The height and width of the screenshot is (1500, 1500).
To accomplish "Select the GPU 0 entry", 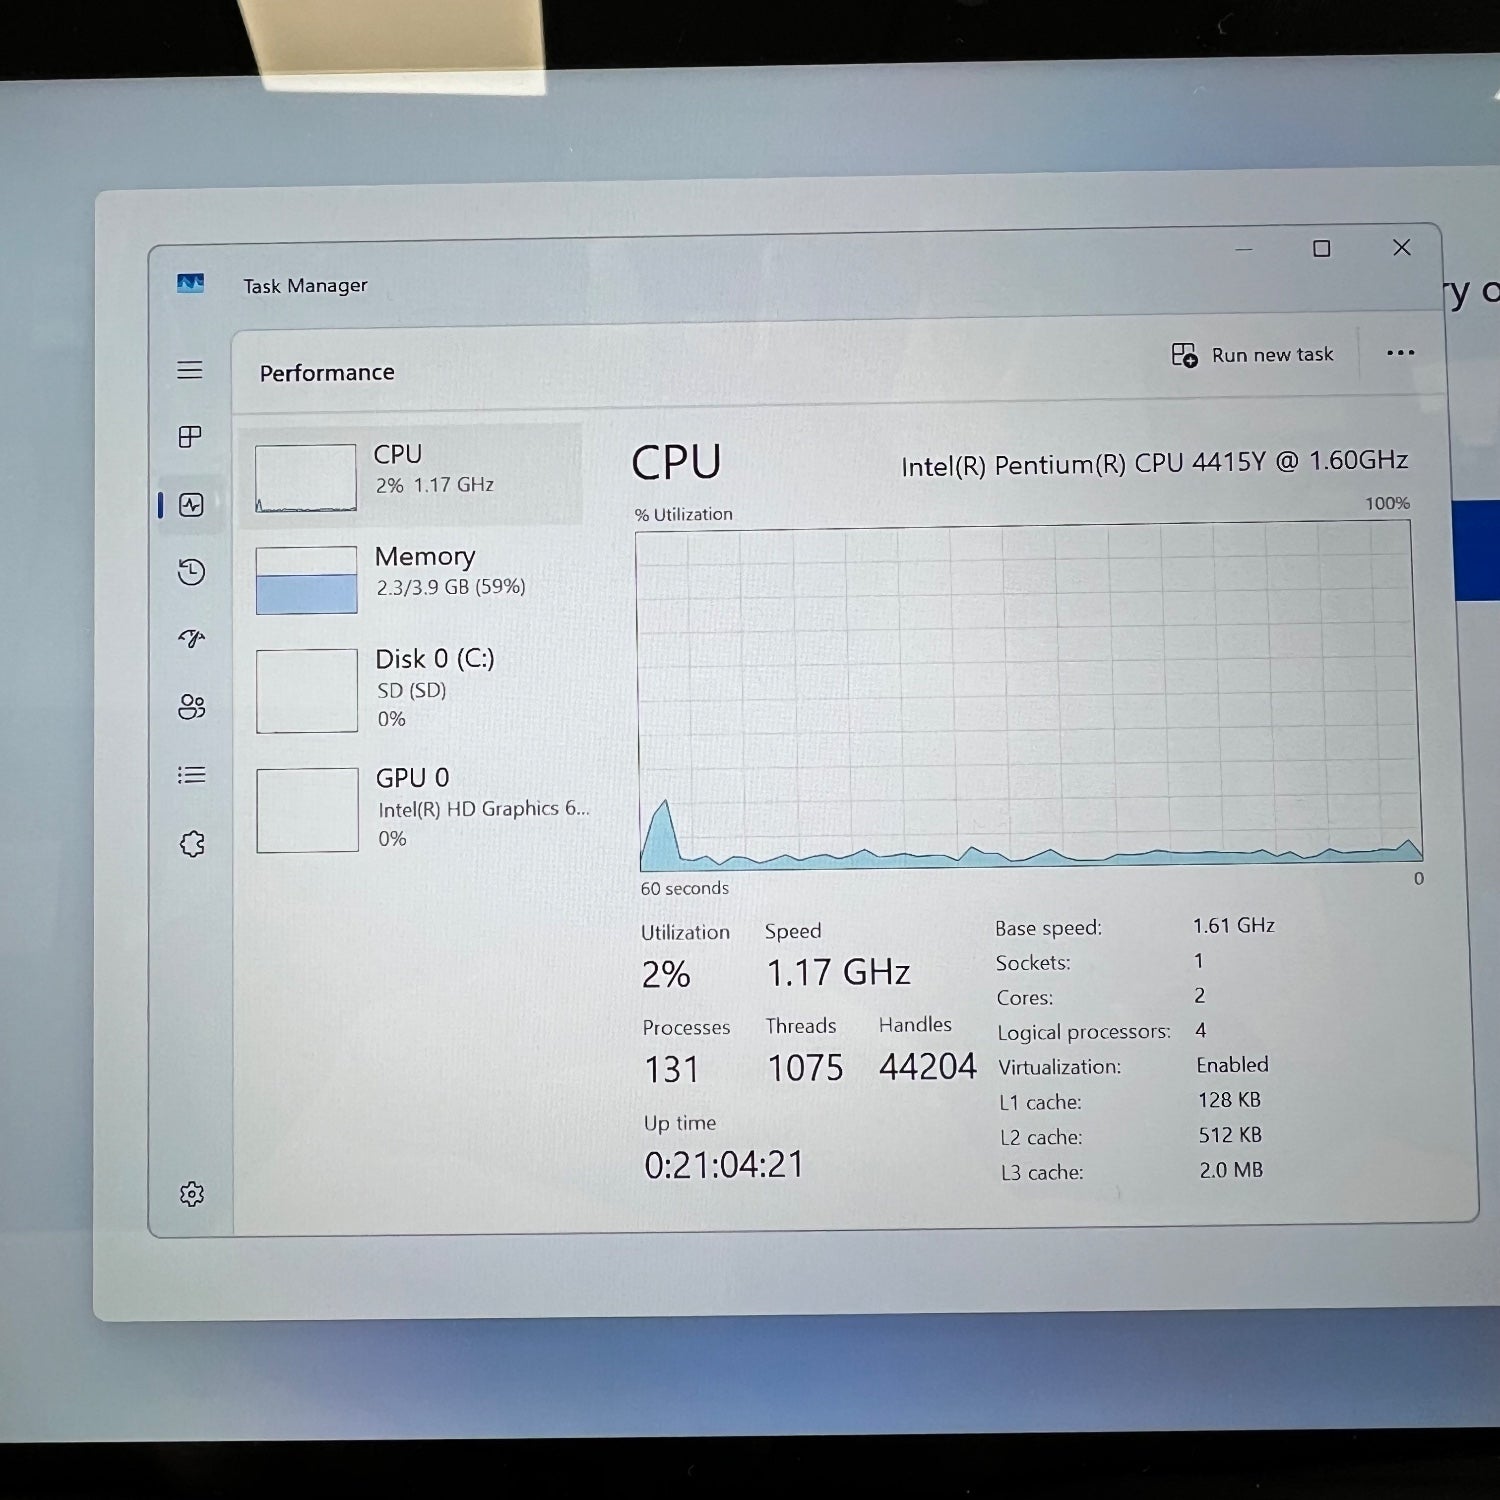I will [x=414, y=809].
